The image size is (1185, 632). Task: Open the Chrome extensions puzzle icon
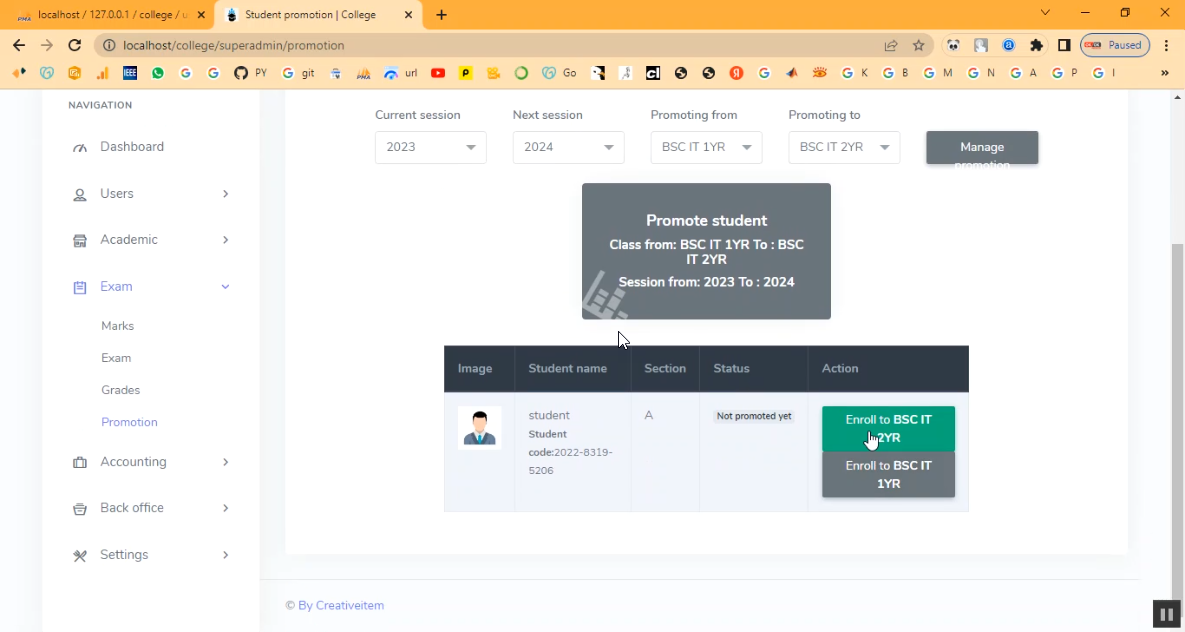[1036, 45]
